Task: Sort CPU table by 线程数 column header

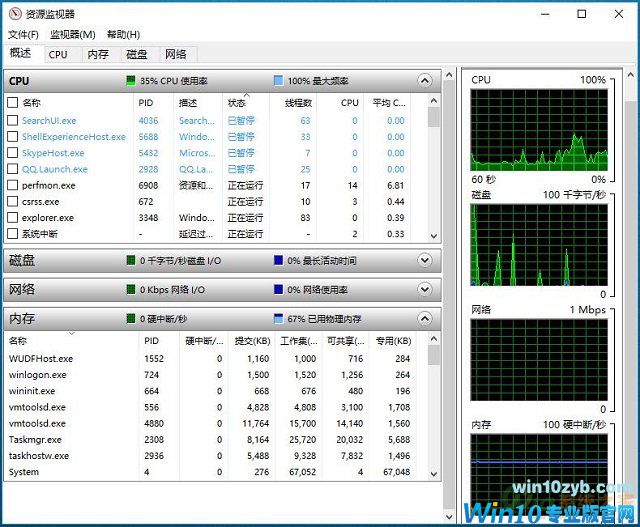Action: tap(293, 102)
